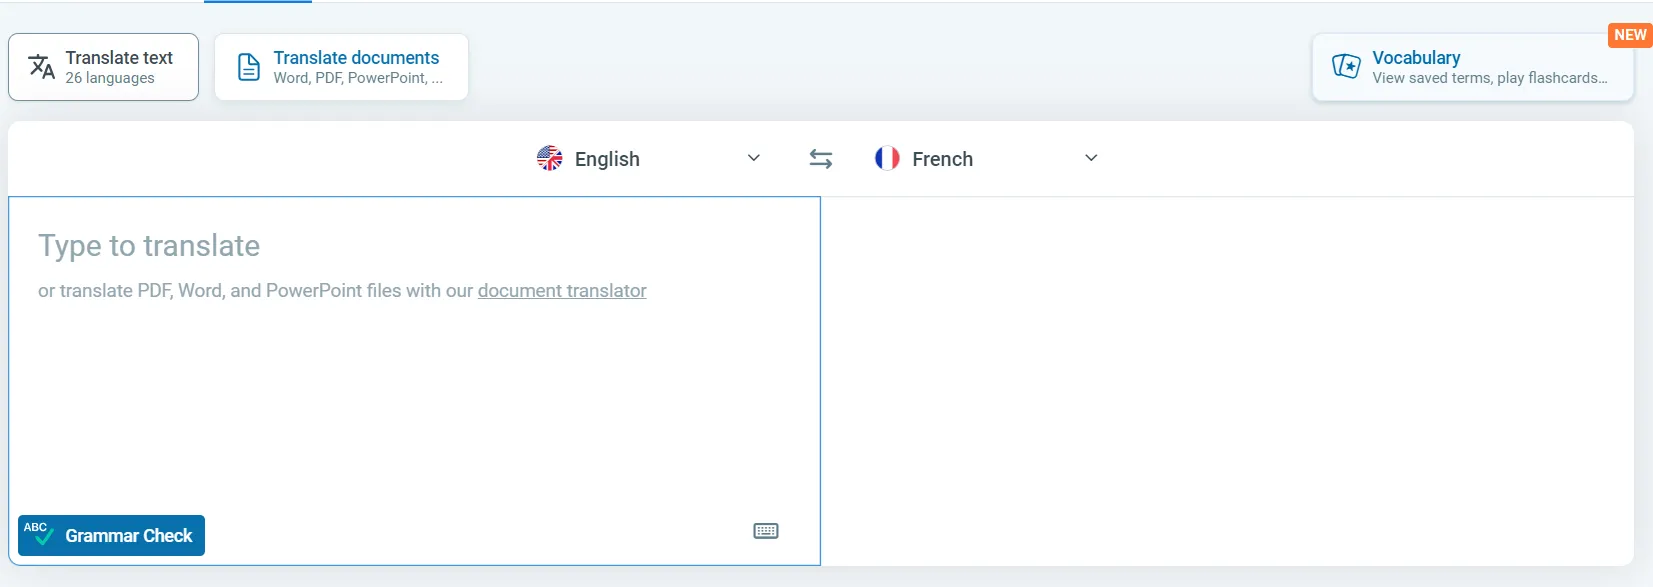Click the French flag icon
The width and height of the screenshot is (1653, 587).
887,158
